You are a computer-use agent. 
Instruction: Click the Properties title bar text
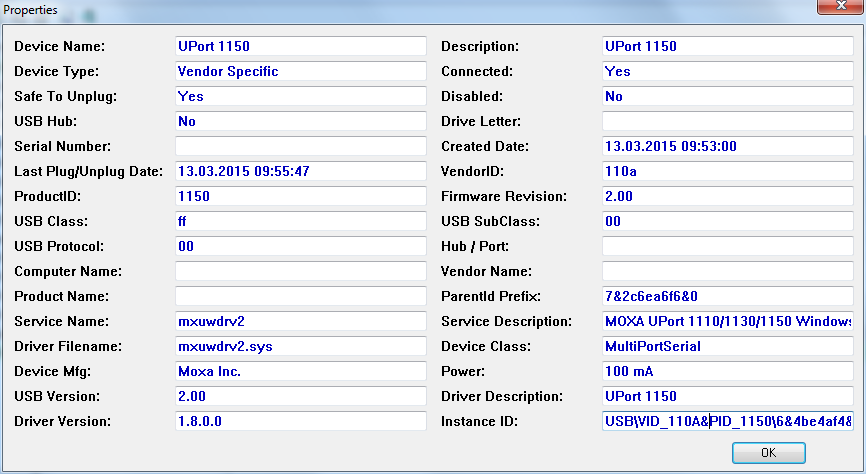point(30,10)
